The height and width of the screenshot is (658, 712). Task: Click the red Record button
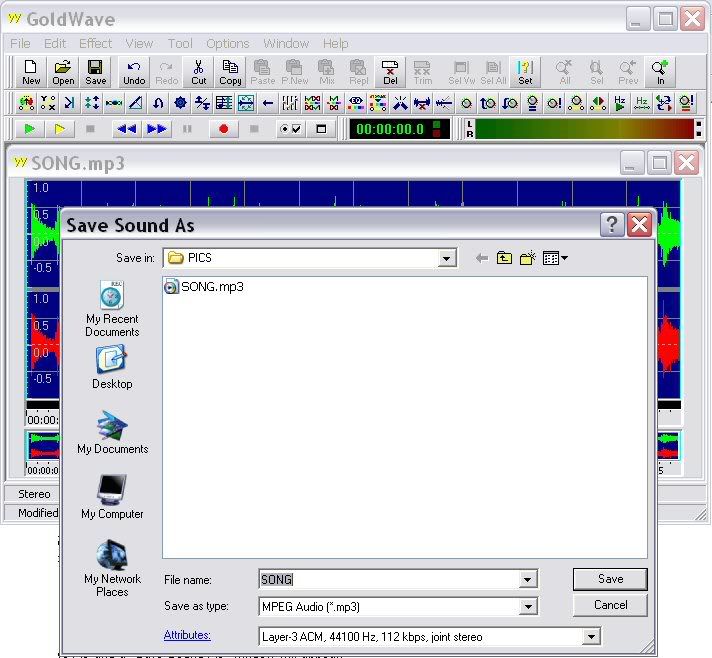(x=223, y=129)
